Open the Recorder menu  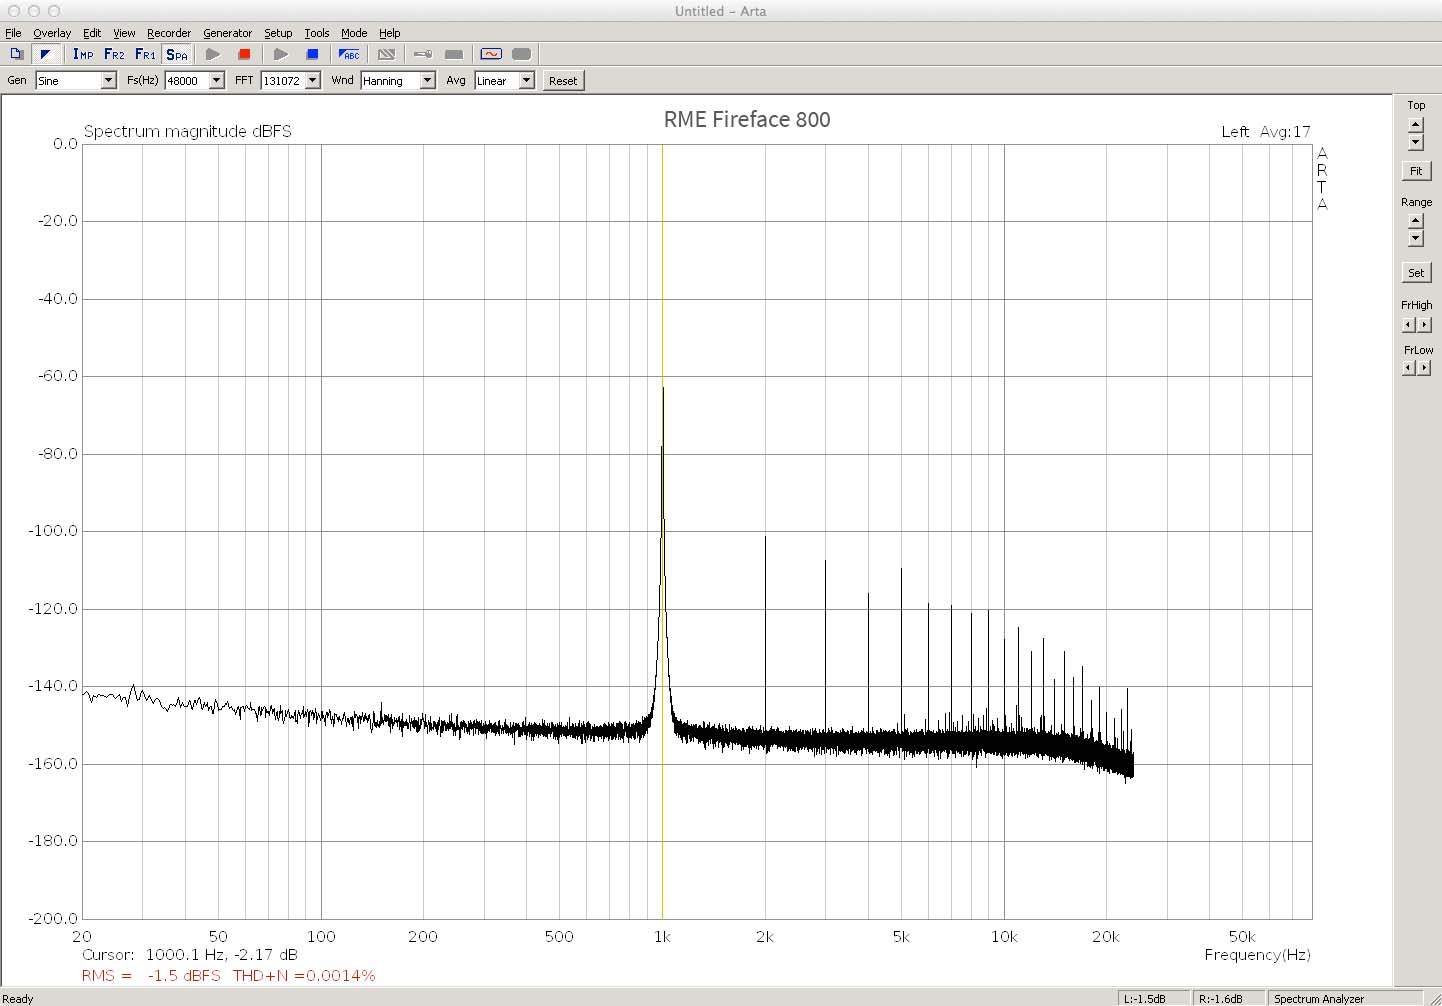coord(169,33)
